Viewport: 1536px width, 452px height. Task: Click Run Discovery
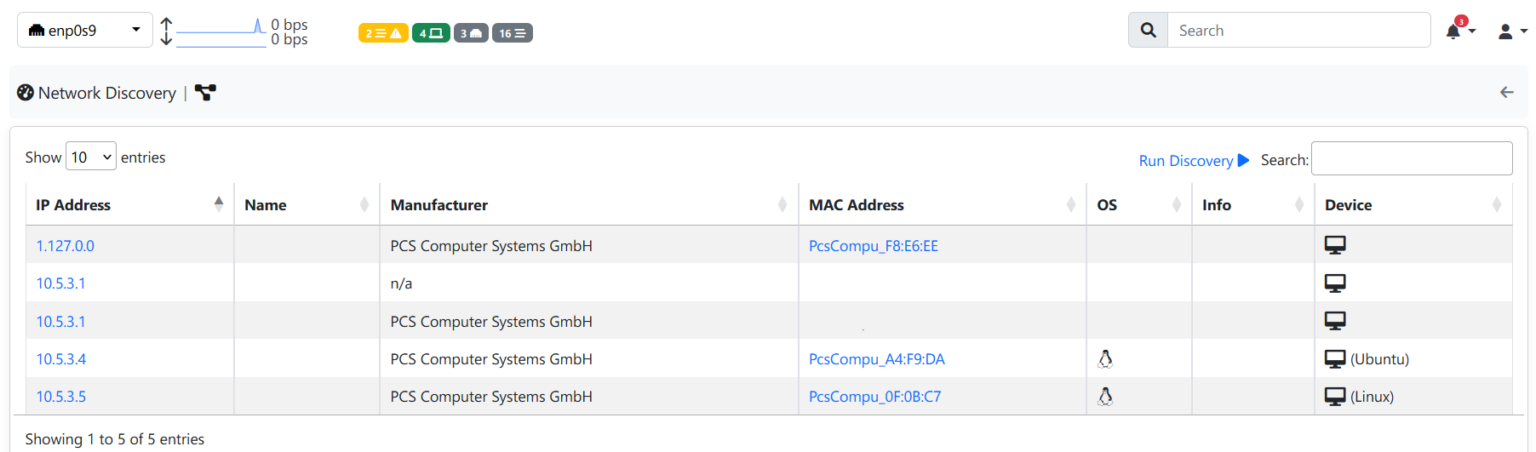pos(1194,160)
